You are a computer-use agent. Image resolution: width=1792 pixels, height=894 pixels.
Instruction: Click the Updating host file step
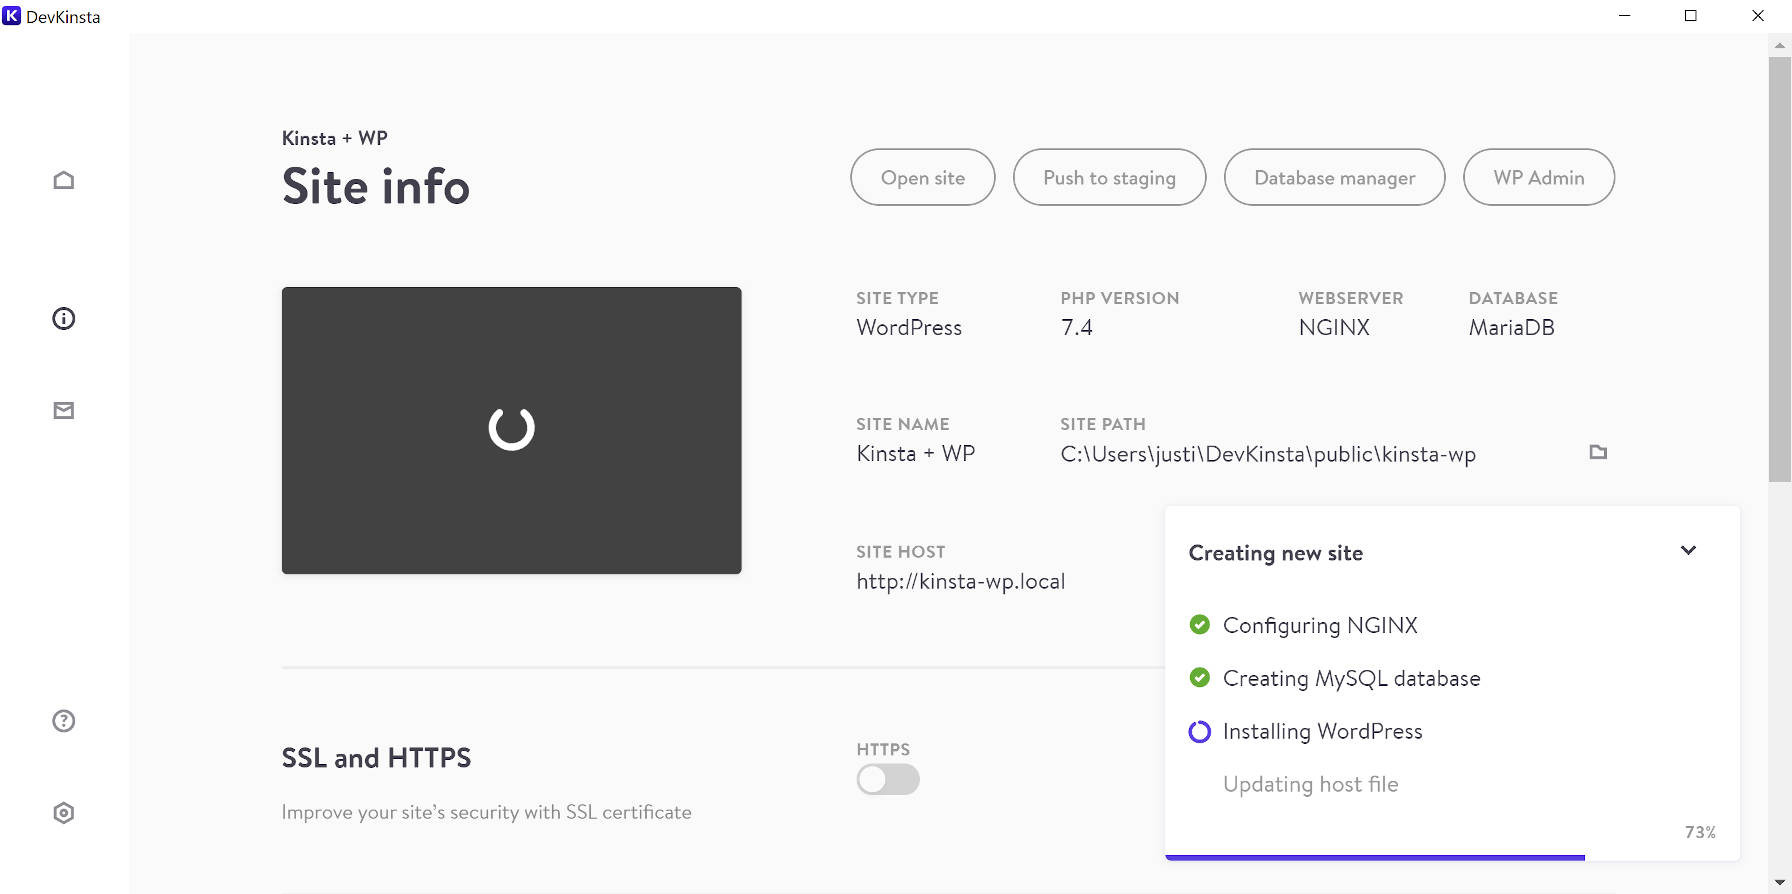(1310, 785)
